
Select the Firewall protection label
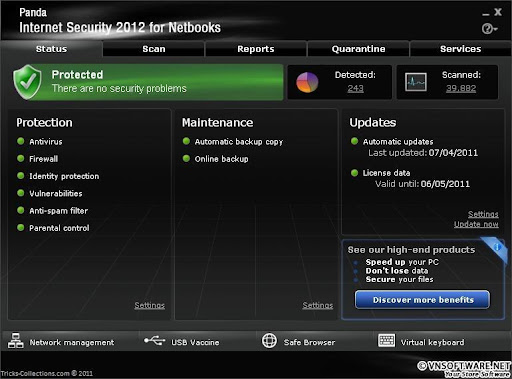(x=43, y=159)
